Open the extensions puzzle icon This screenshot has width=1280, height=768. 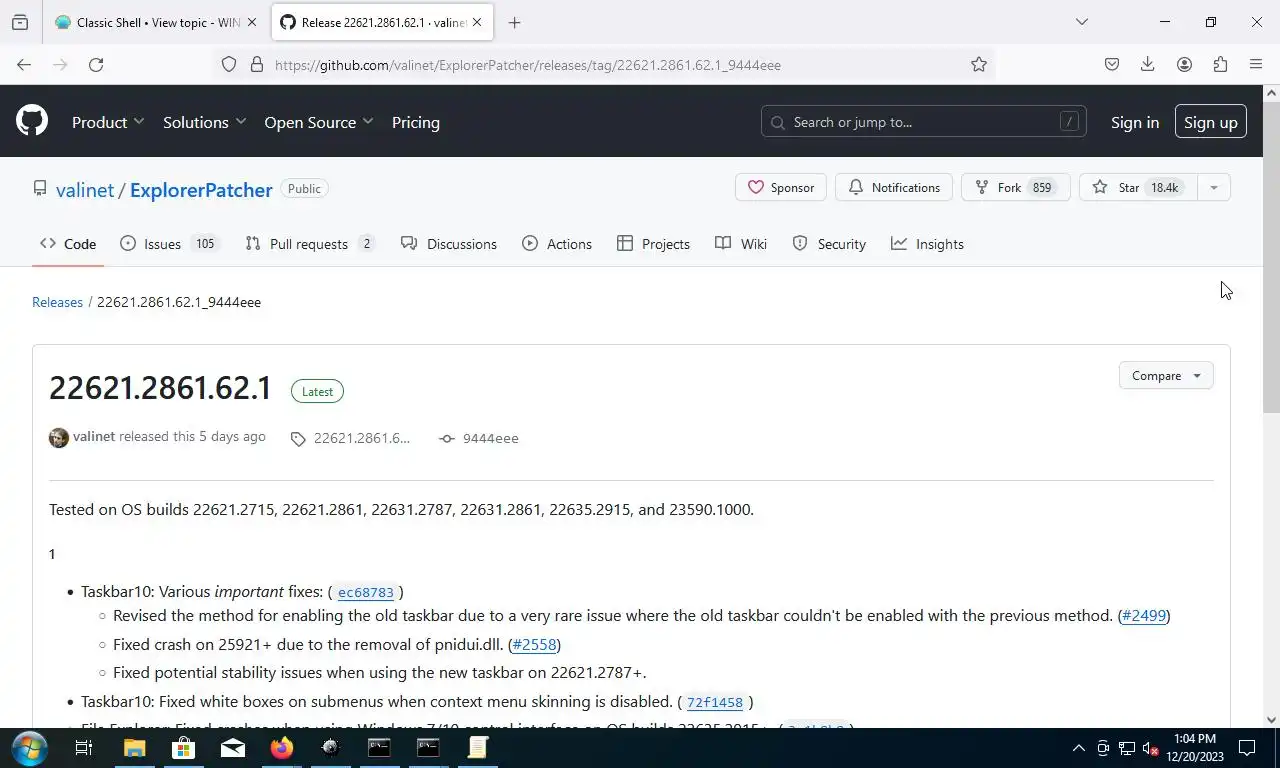(1220, 64)
